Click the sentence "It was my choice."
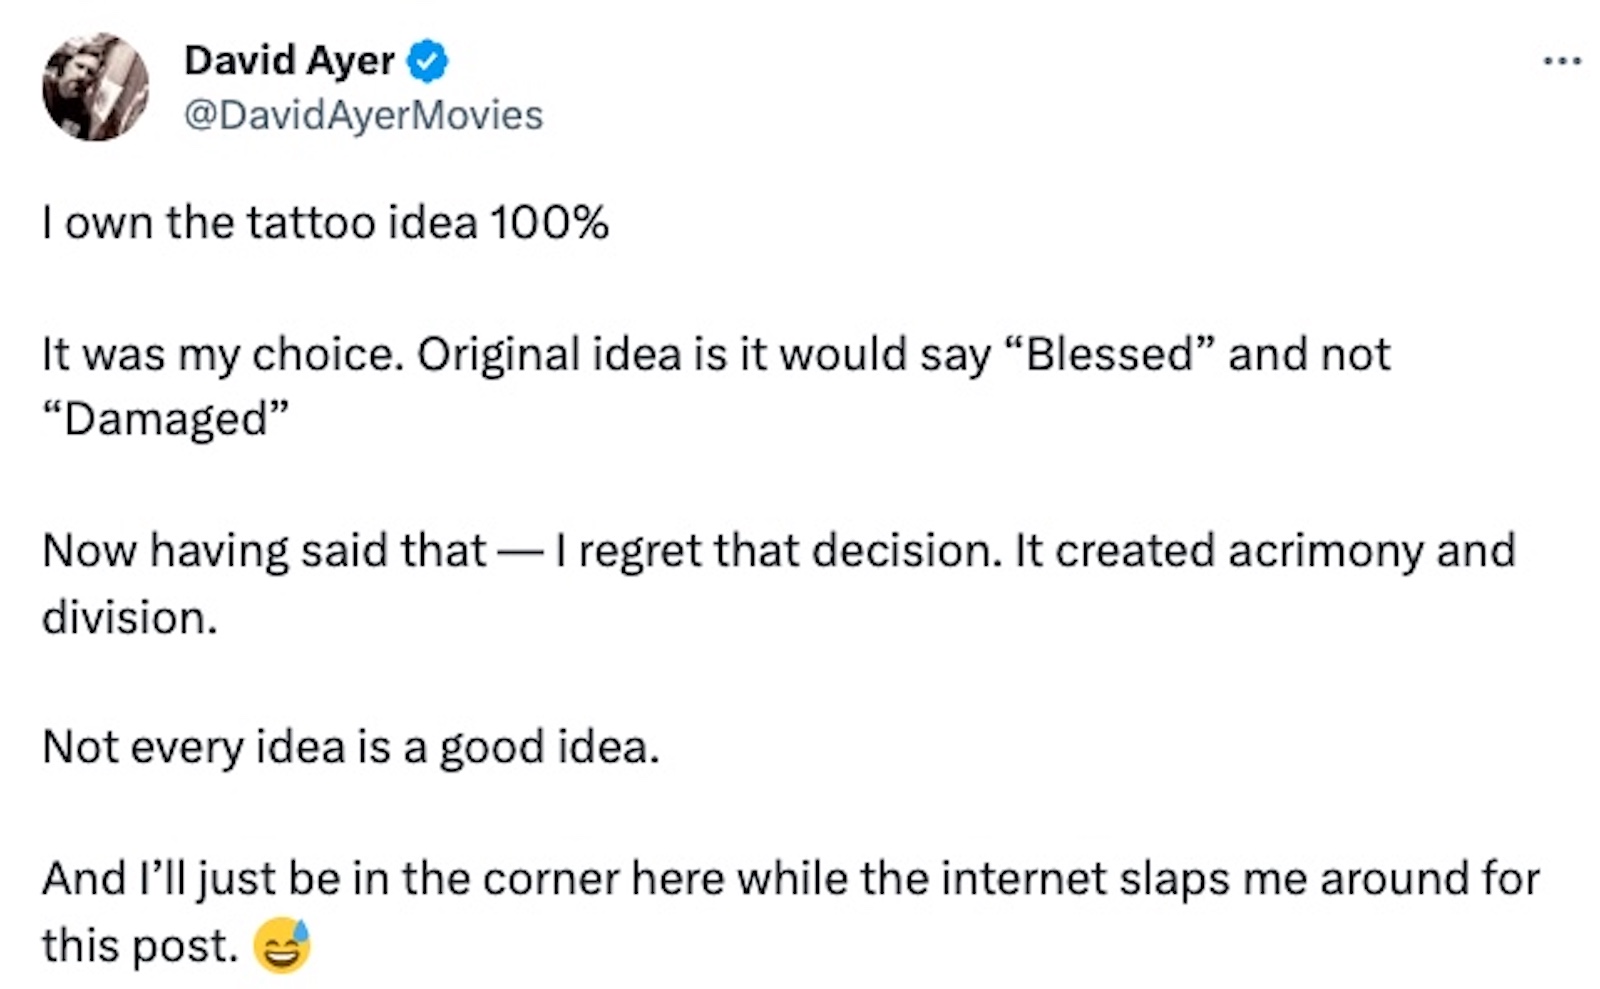Image resolution: width=1600 pixels, height=989 pixels. pyautogui.click(x=223, y=354)
